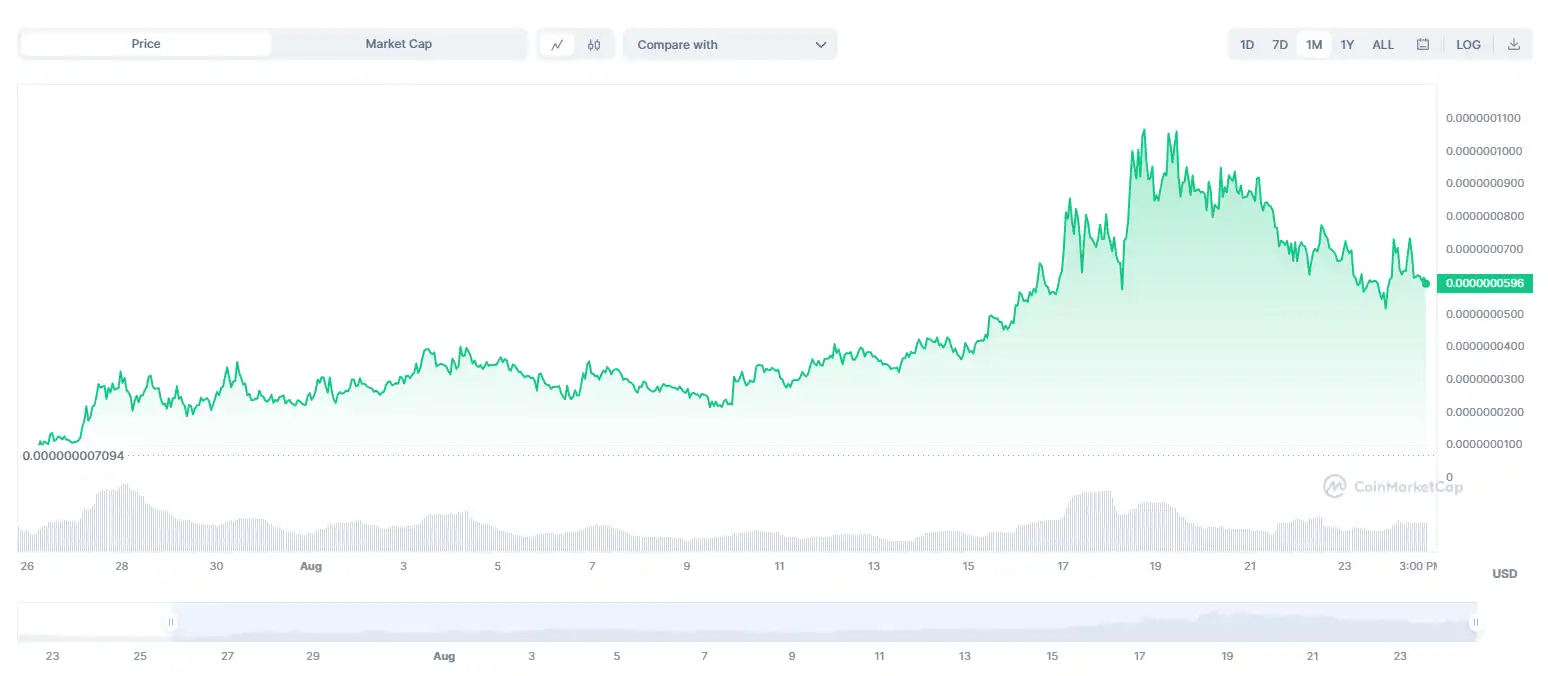Viewport: 1548px width, 676px height.
Task: Select the 1M time range
Action: coord(1314,45)
